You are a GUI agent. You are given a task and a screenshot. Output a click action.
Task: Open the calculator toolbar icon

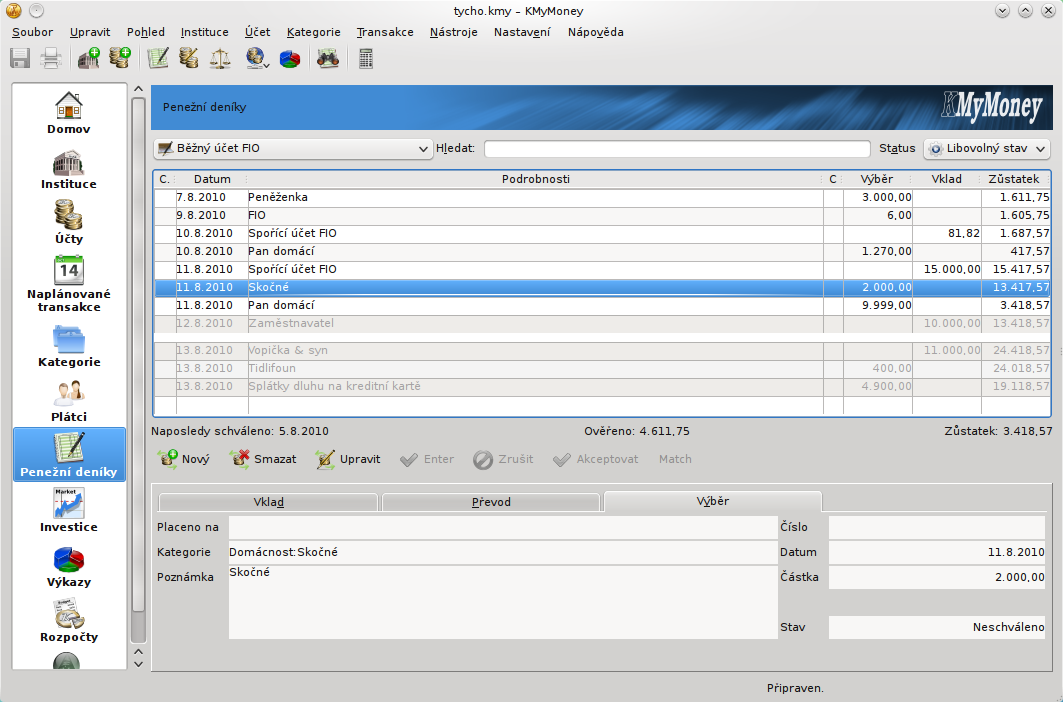click(x=366, y=59)
